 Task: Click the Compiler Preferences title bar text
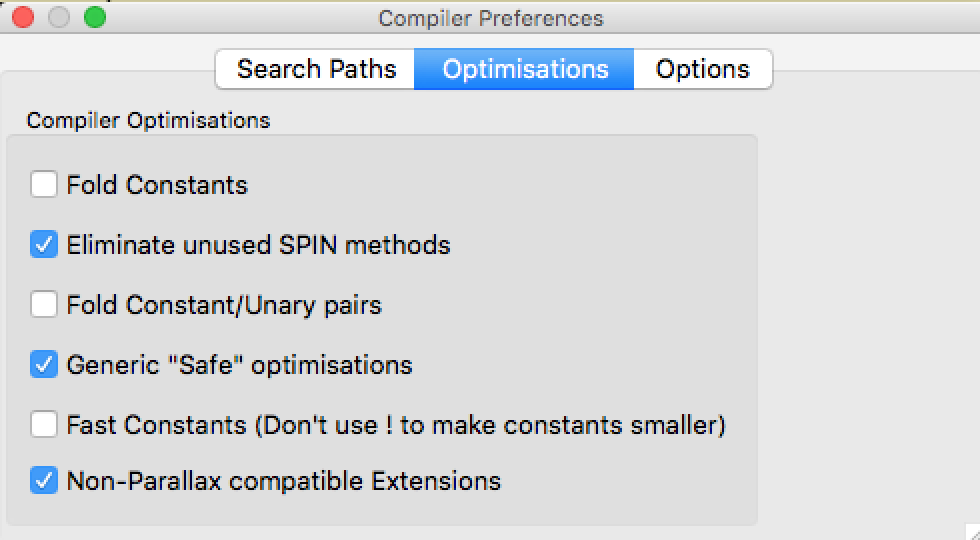click(x=490, y=18)
